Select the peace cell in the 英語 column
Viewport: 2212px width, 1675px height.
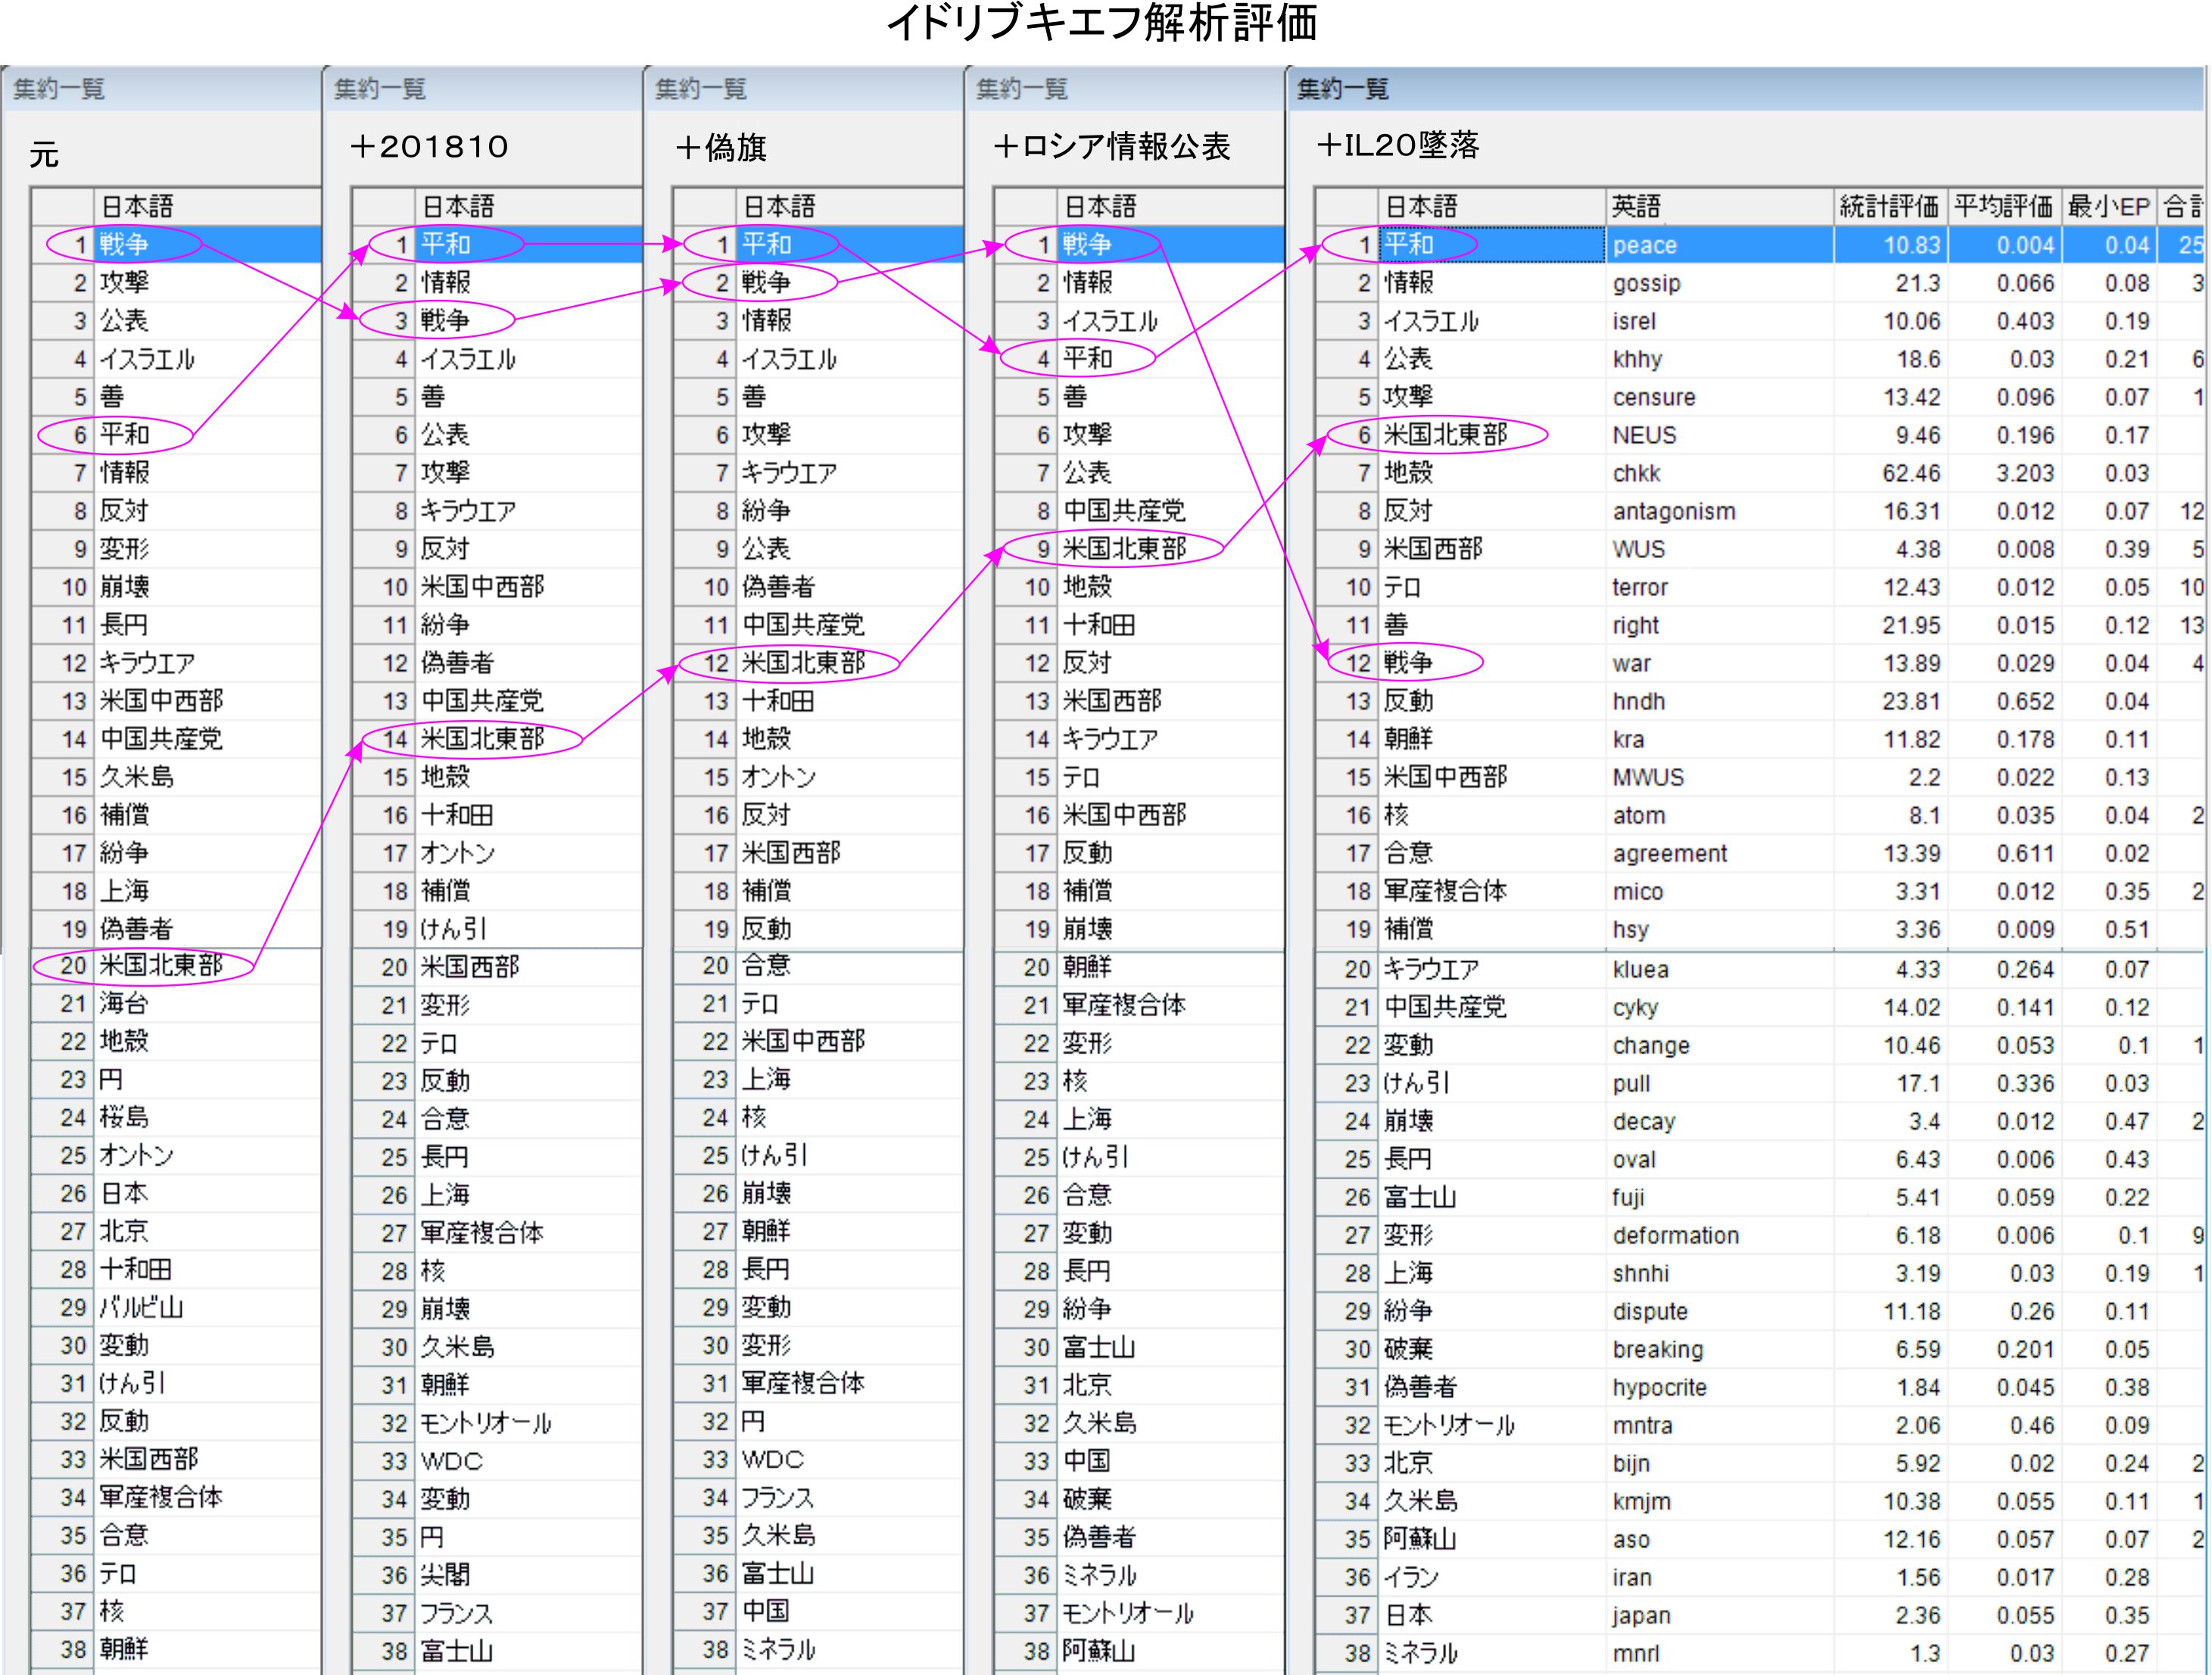pyautogui.click(x=1644, y=245)
